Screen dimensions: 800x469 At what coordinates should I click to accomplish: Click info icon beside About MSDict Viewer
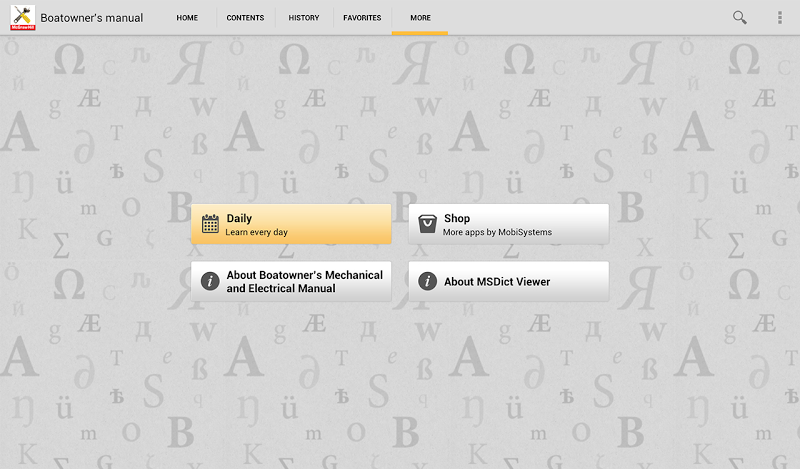coord(427,282)
